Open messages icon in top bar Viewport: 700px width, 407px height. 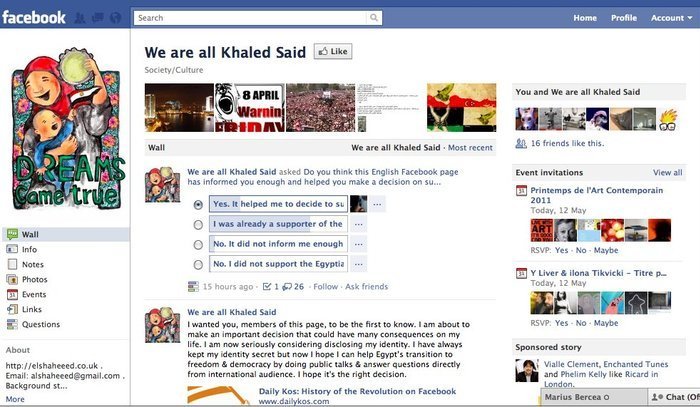click(97, 18)
